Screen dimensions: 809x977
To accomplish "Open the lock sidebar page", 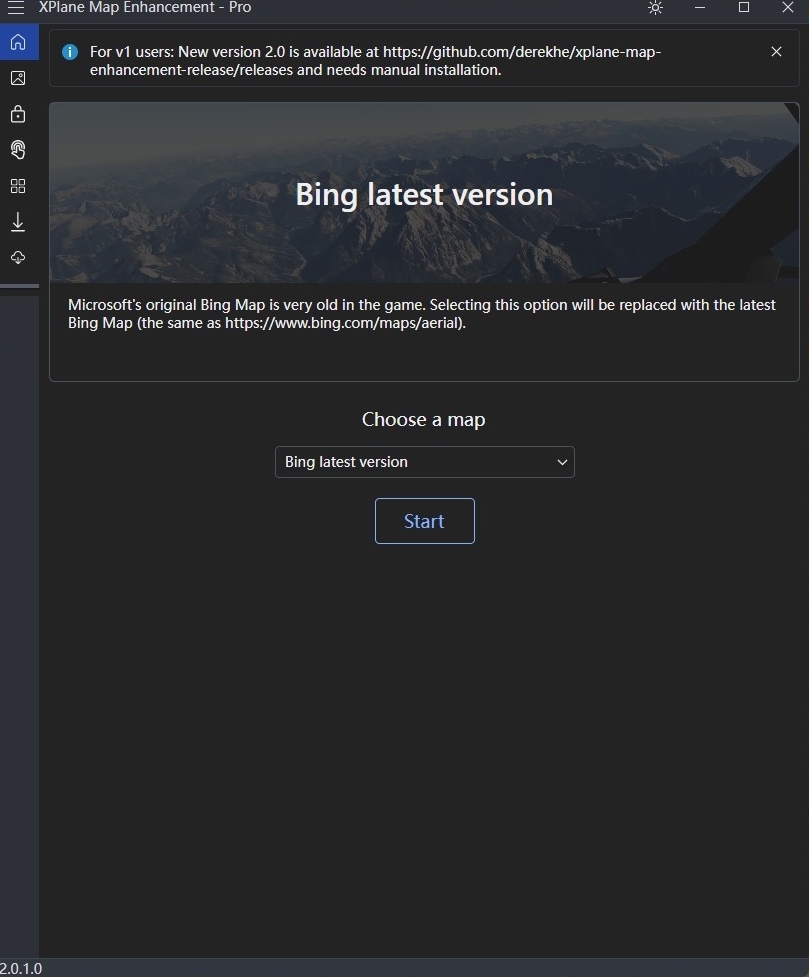I will [x=18, y=114].
